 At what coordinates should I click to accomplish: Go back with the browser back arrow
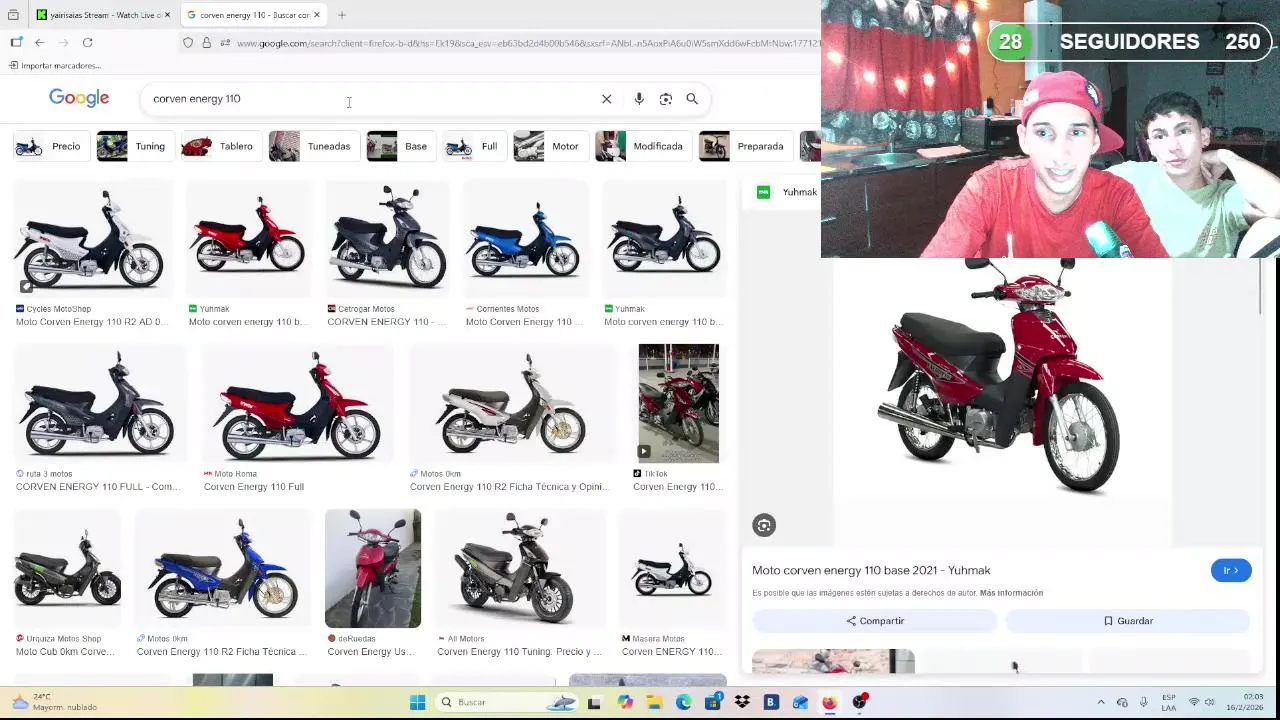(40, 42)
